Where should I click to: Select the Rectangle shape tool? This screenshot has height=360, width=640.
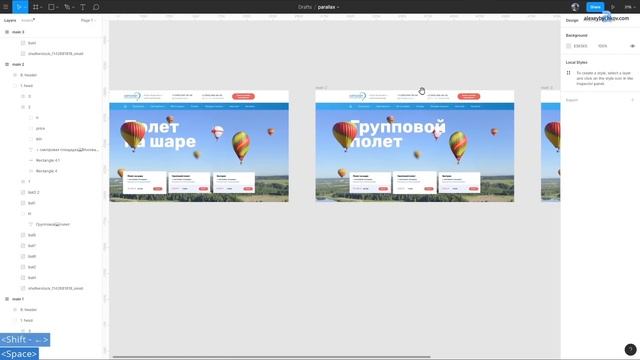pos(51,7)
